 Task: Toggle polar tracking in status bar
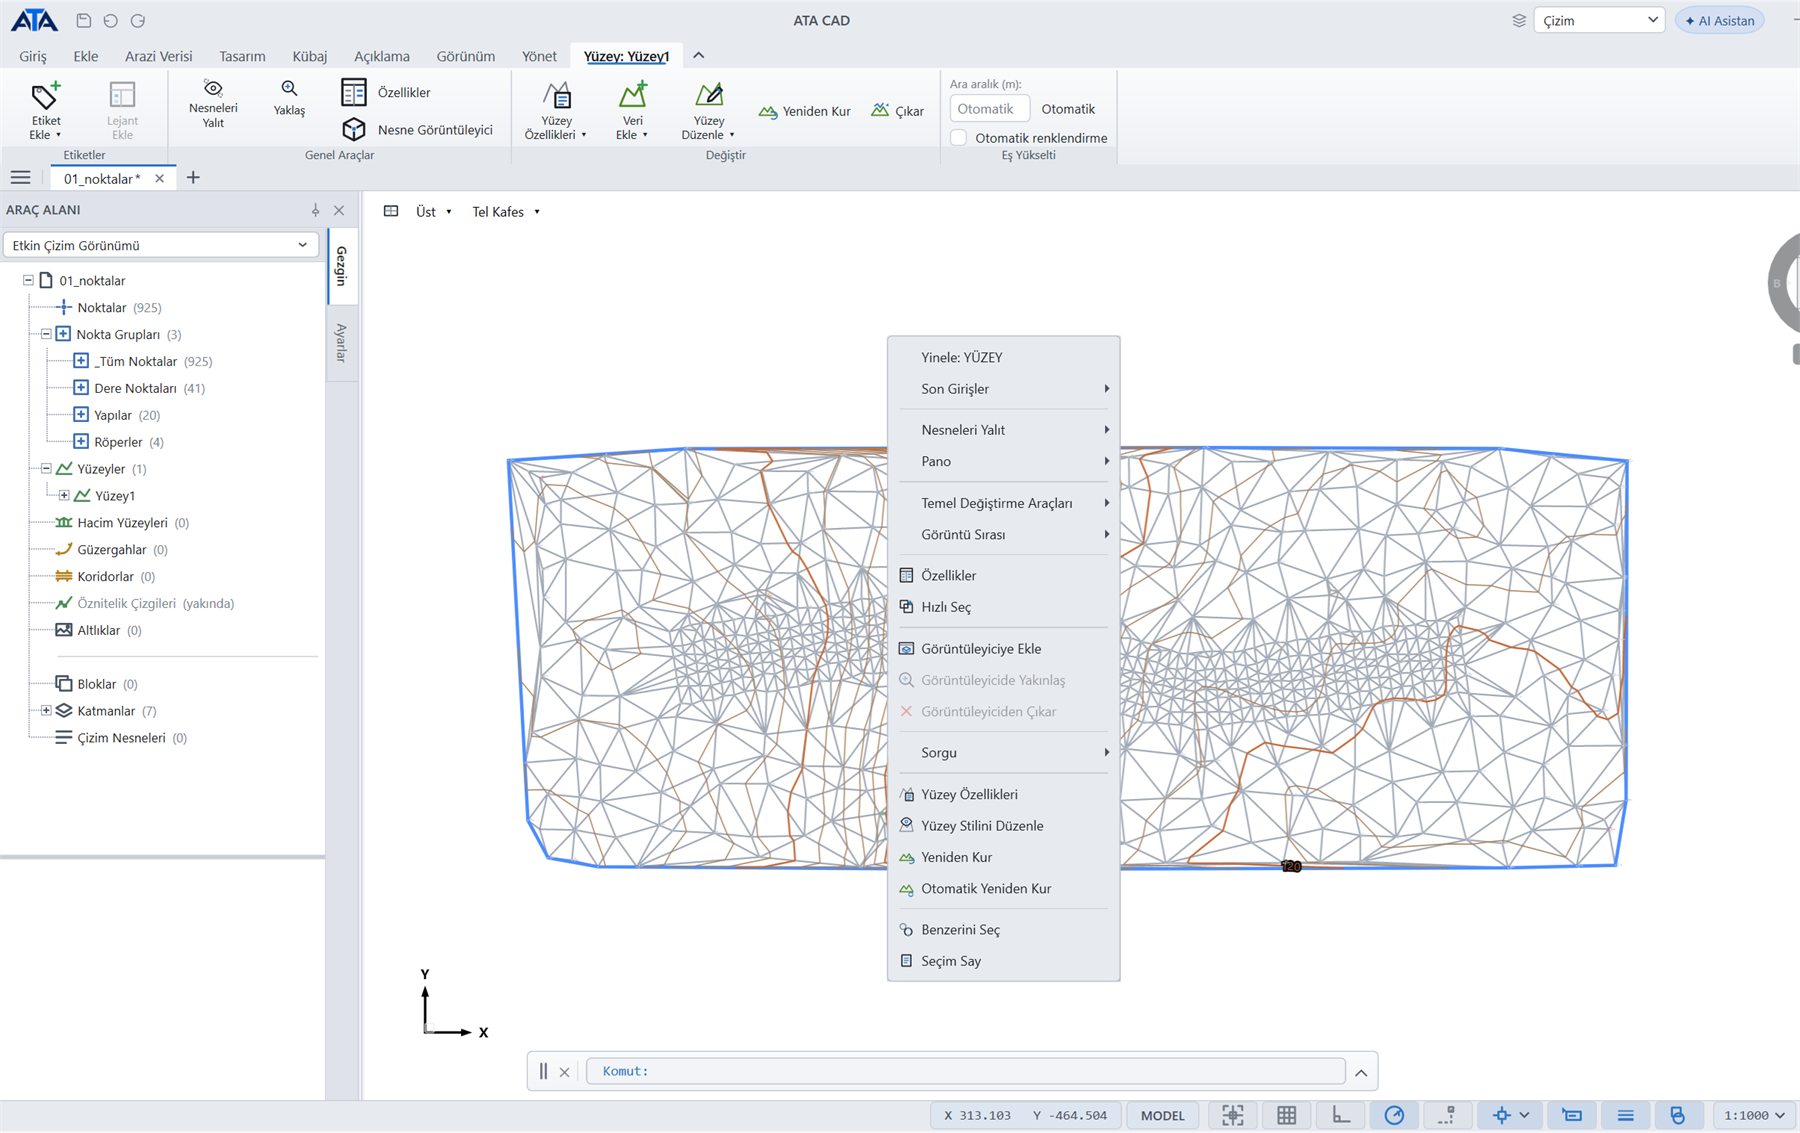point(1394,1115)
